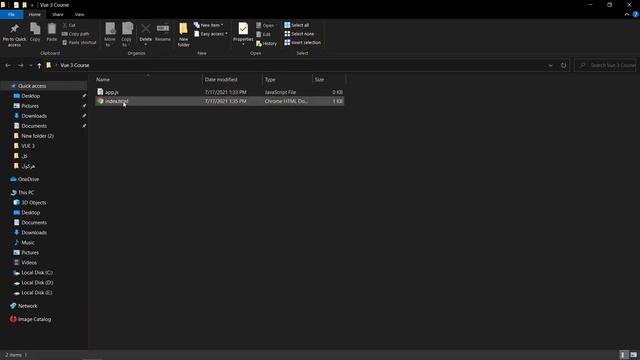Click Paste shortcut command
The width and height of the screenshot is (640, 360).
click(x=79, y=42)
